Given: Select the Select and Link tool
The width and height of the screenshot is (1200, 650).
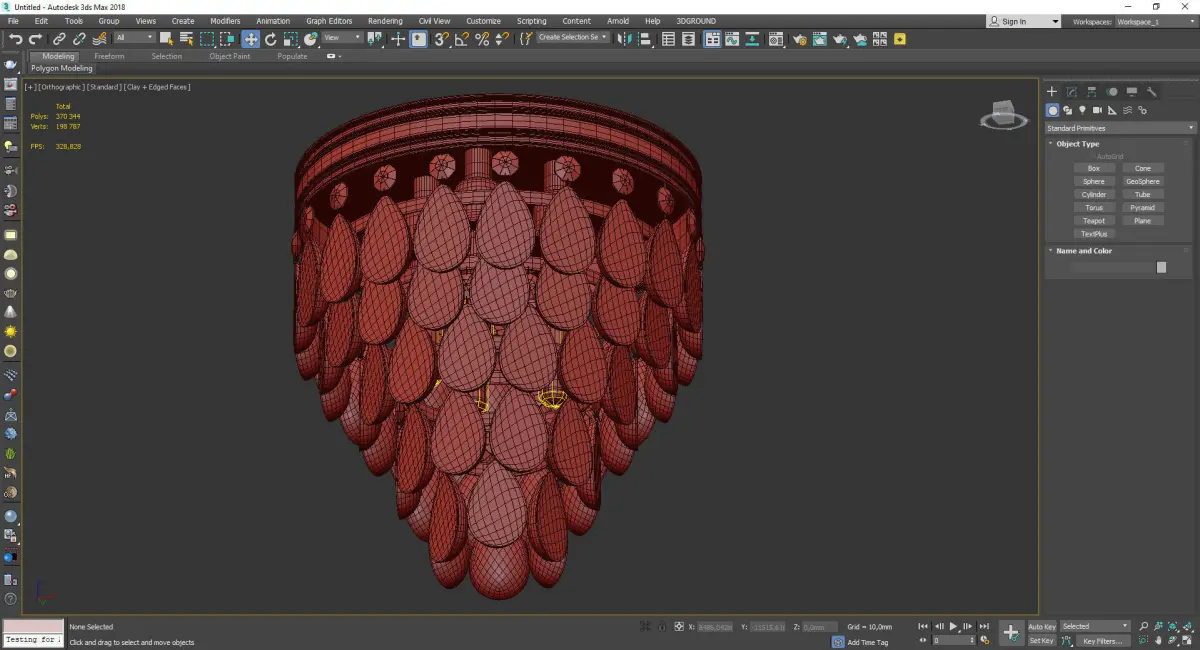Looking at the screenshot, I should (59, 39).
